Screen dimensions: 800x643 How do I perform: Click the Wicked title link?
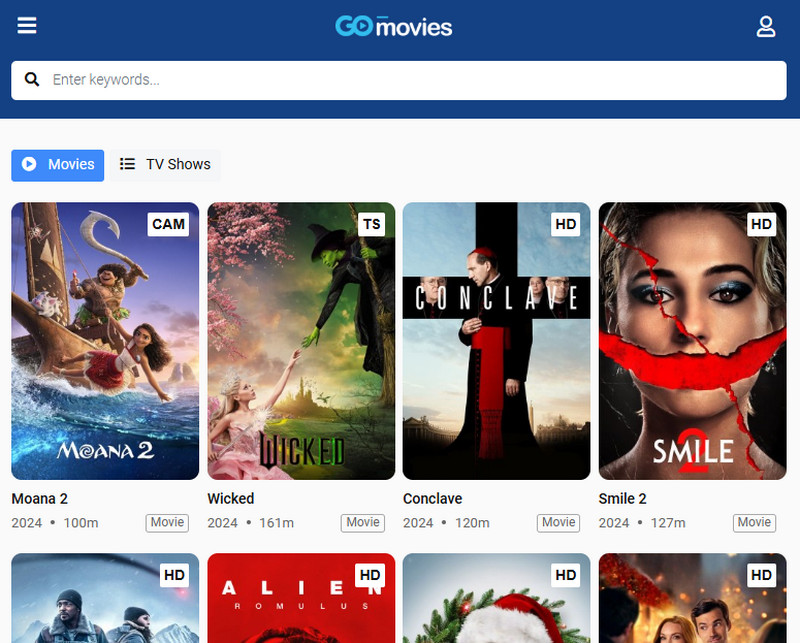coord(231,499)
